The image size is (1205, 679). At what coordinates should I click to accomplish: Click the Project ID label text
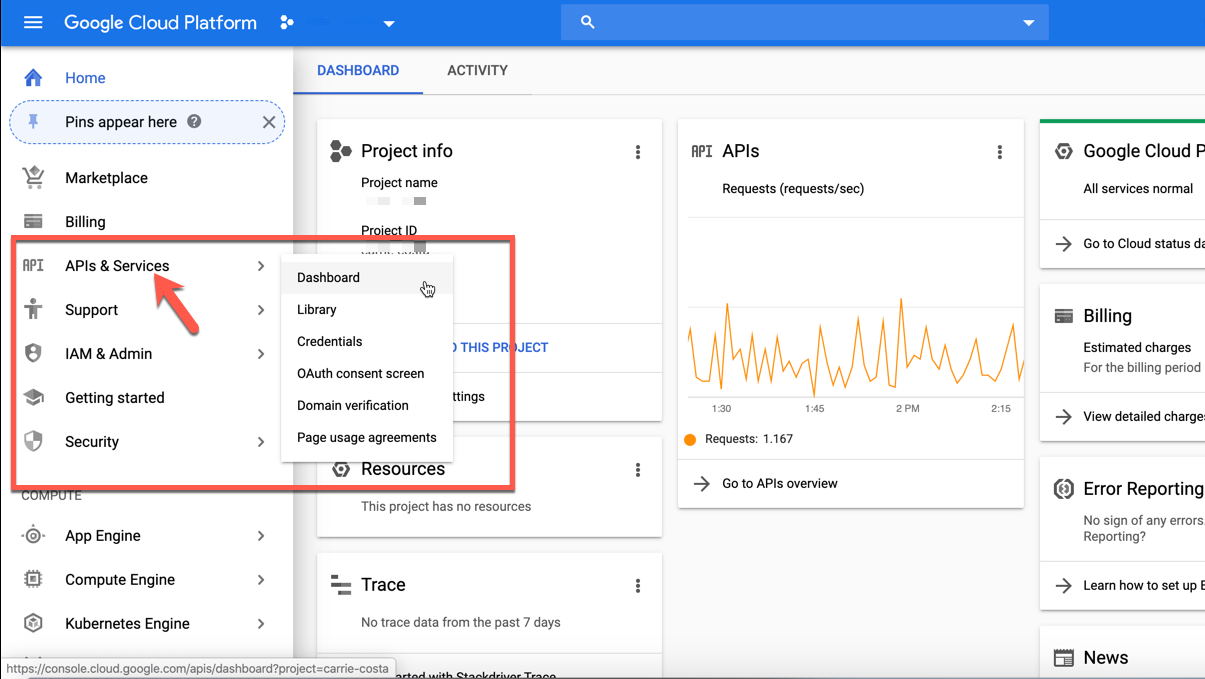(389, 231)
